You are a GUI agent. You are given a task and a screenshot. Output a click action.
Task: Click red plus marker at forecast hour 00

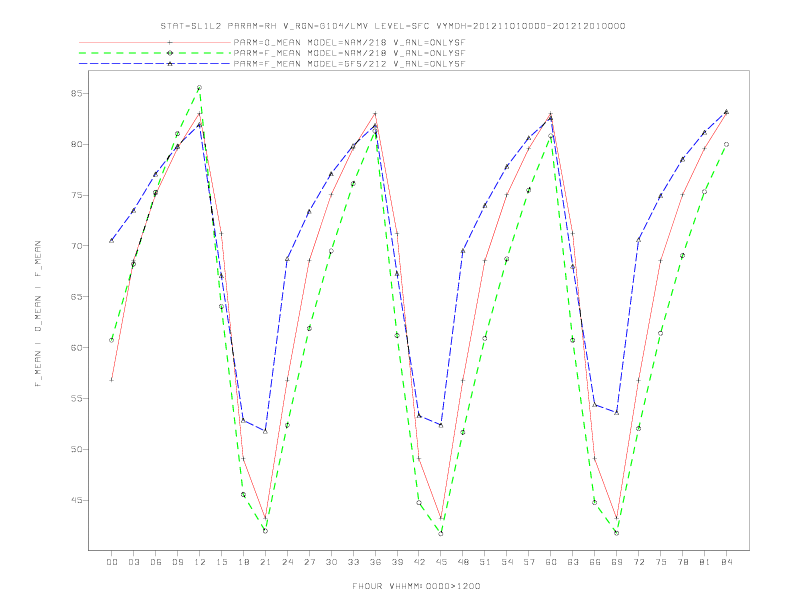point(112,380)
